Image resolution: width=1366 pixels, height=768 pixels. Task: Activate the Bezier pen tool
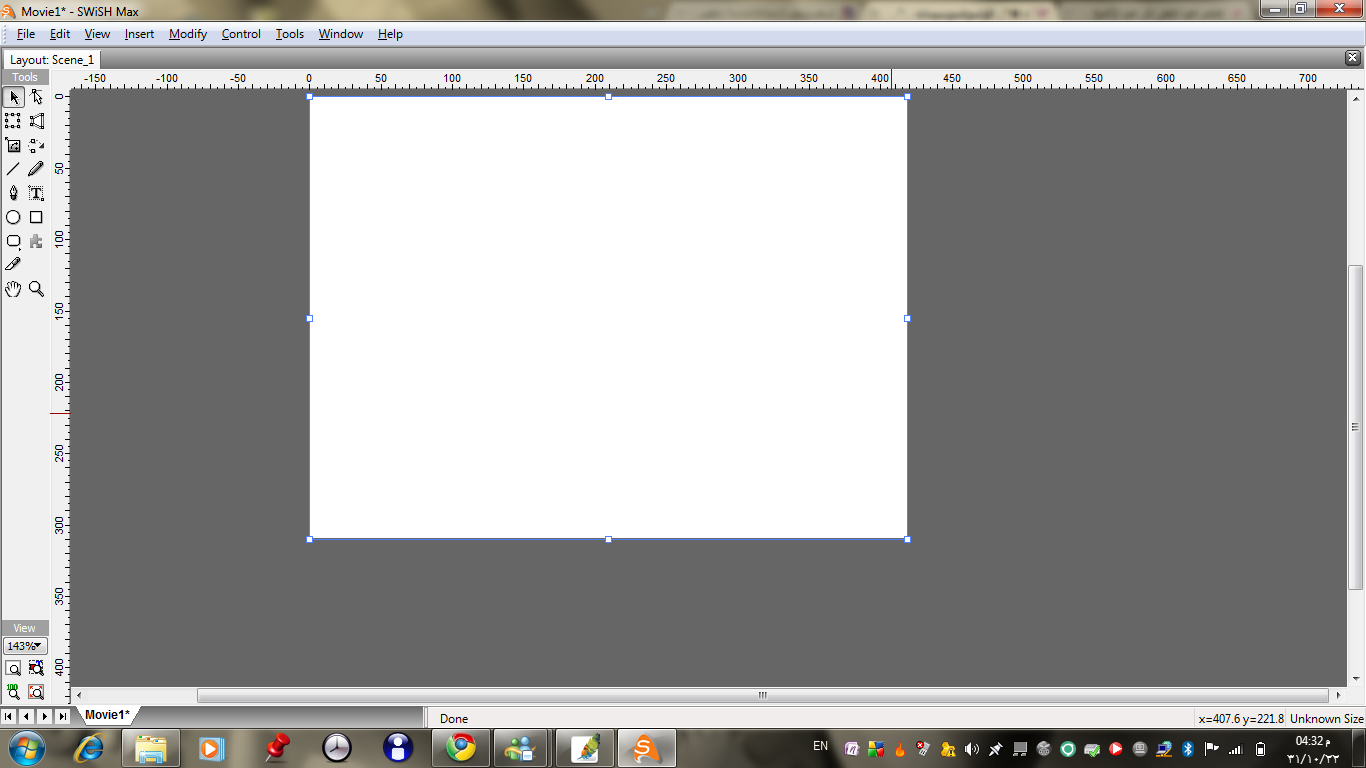click(13, 193)
